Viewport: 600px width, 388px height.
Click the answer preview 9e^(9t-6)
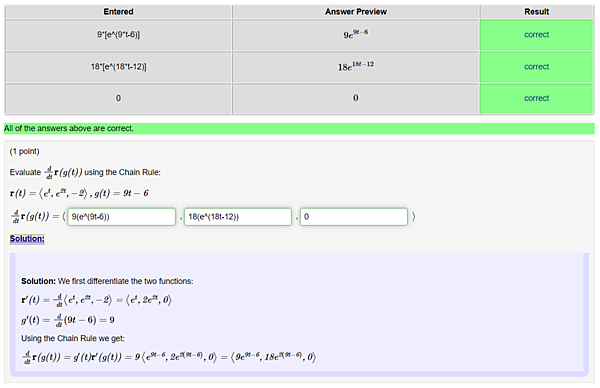coord(355,35)
